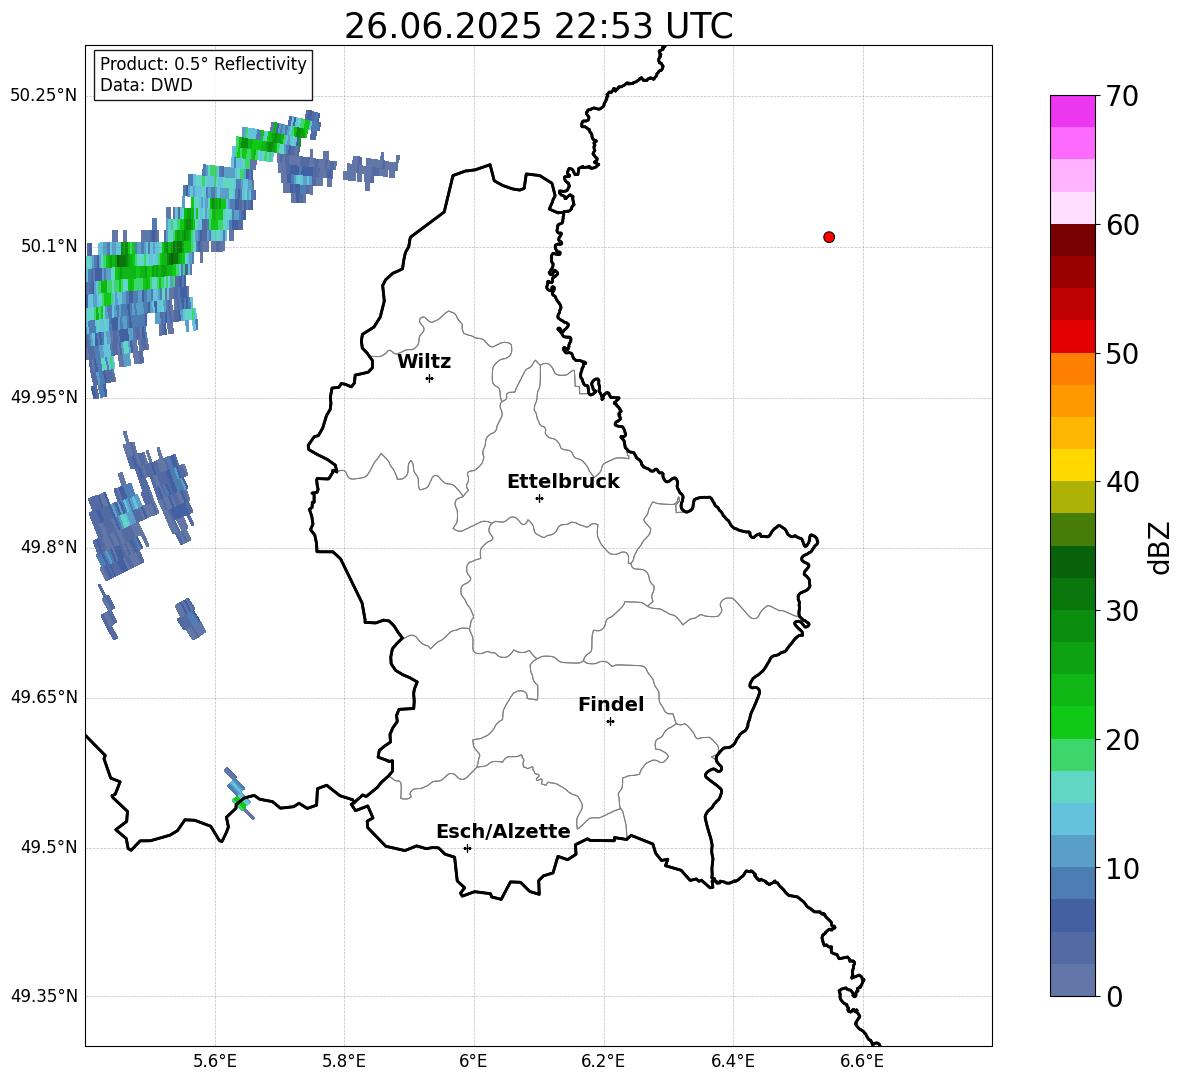This screenshot has width=1184, height=1081.
Task: Pick the magenta top colorbar swatch
Action: coord(1072,111)
